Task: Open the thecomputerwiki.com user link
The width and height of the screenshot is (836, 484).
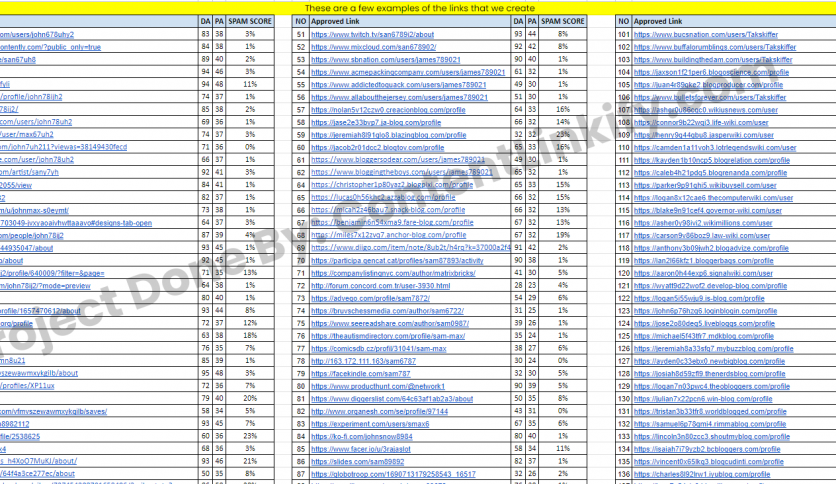Action: (x=713, y=198)
